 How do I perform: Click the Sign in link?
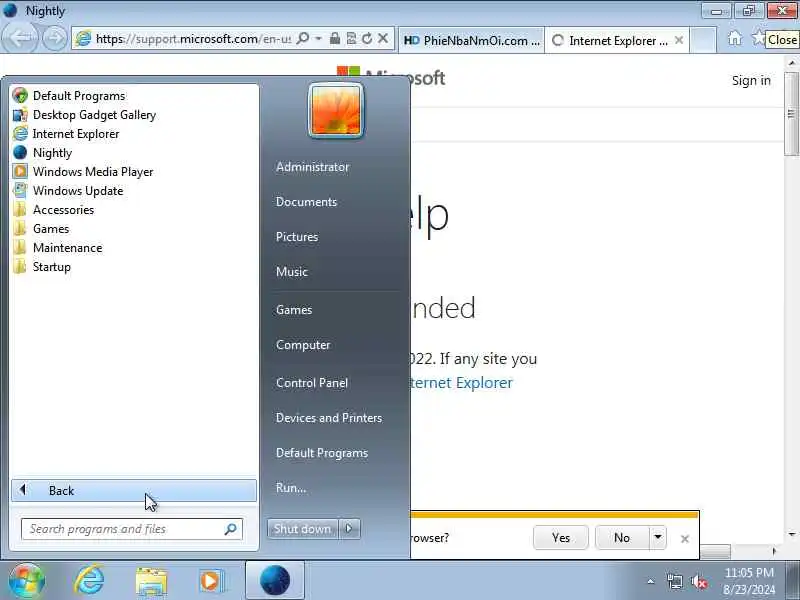pyautogui.click(x=751, y=81)
